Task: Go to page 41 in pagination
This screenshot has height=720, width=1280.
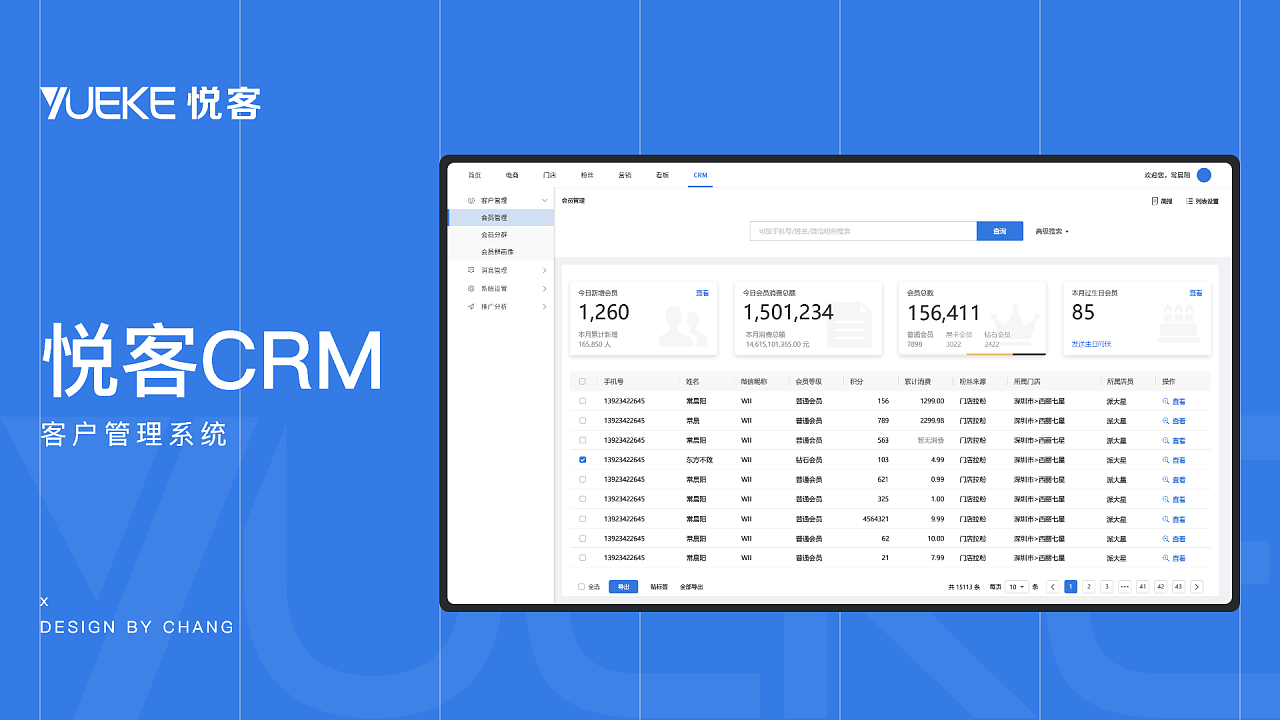Action: pyautogui.click(x=1142, y=587)
